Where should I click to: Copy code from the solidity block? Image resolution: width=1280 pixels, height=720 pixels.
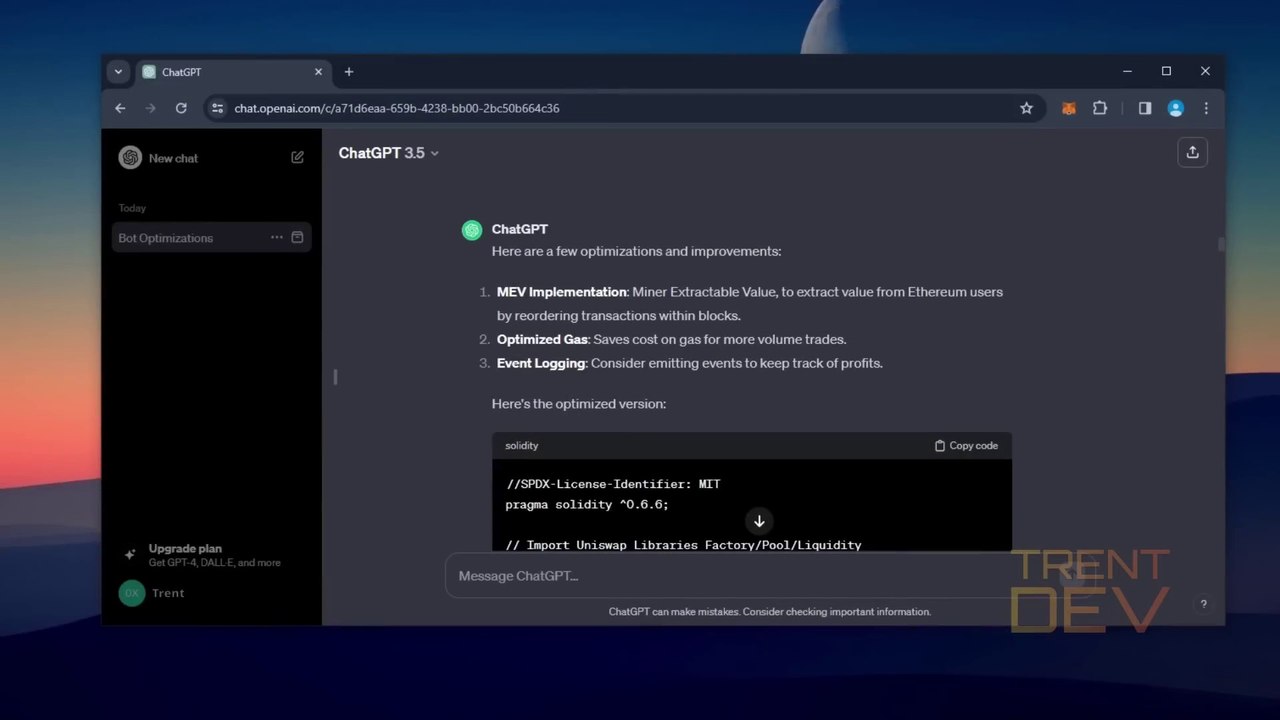tap(966, 446)
